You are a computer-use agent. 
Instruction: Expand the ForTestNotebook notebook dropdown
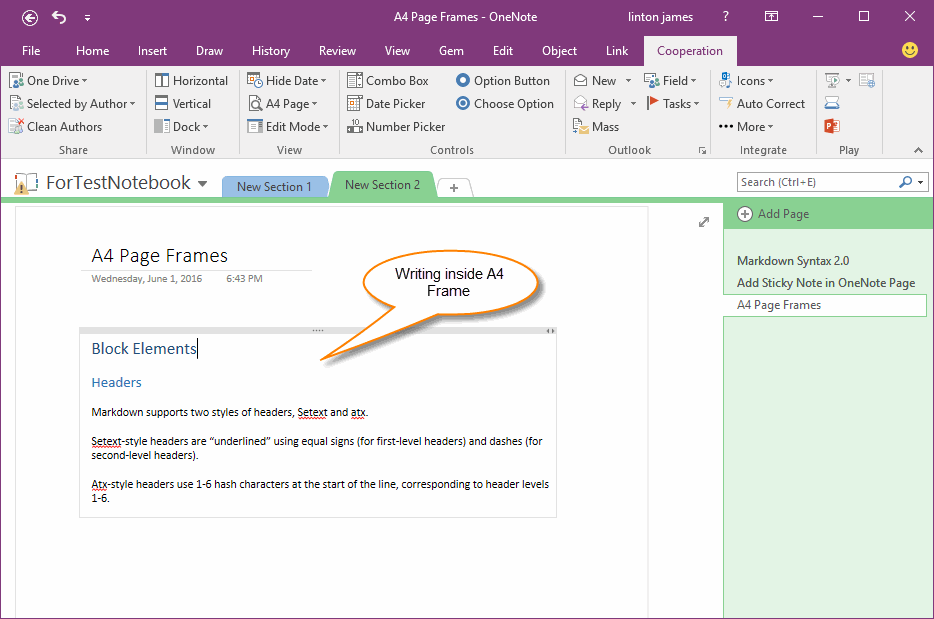tap(203, 183)
